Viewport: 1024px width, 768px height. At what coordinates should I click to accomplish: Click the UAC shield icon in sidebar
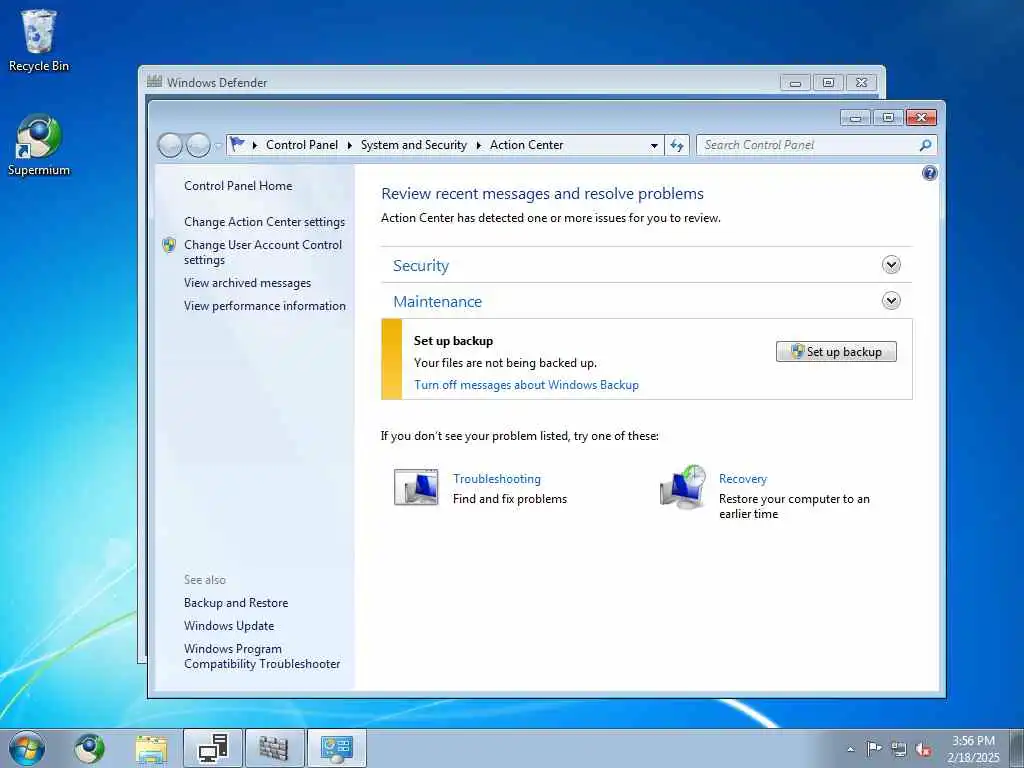pos(169,245)
